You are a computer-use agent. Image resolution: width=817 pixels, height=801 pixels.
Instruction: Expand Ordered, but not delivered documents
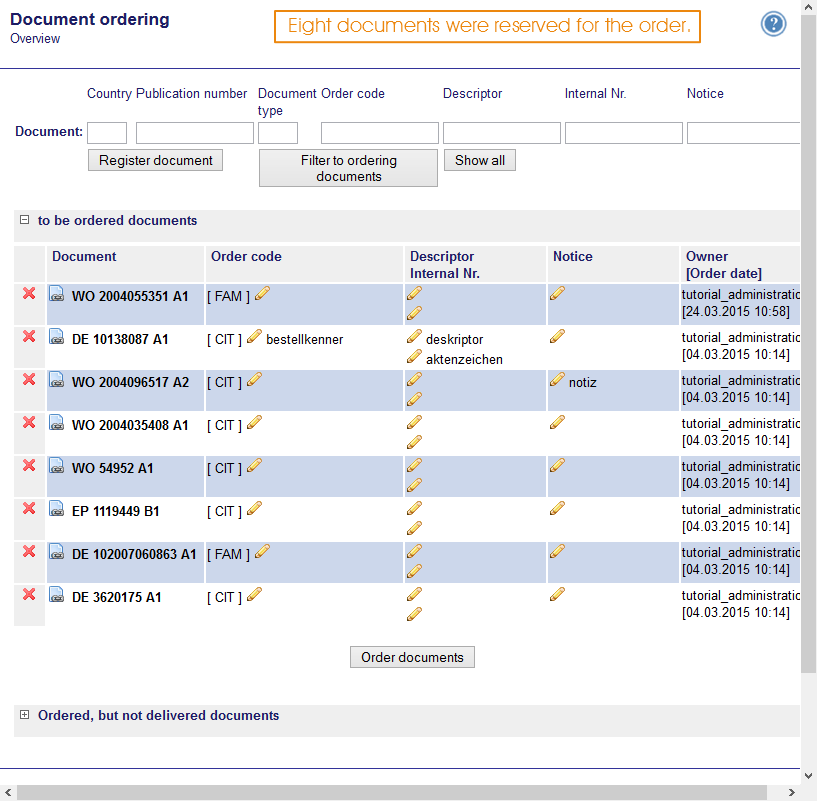point(24,715)
